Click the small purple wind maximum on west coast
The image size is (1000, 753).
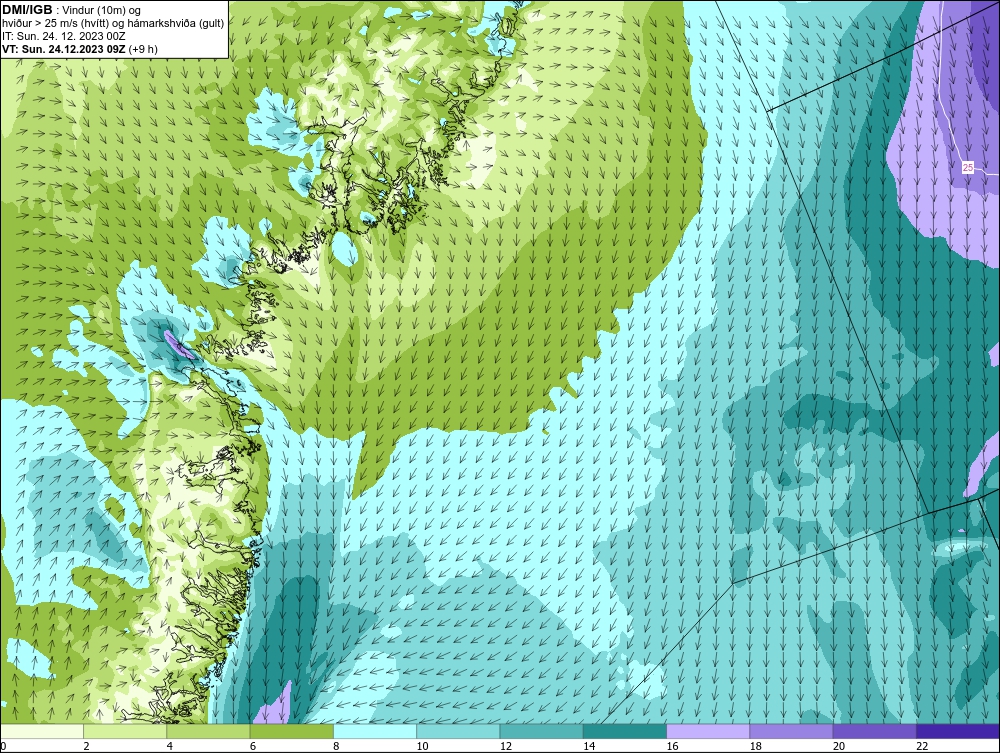pyautogui.click(x=177, y=345)
